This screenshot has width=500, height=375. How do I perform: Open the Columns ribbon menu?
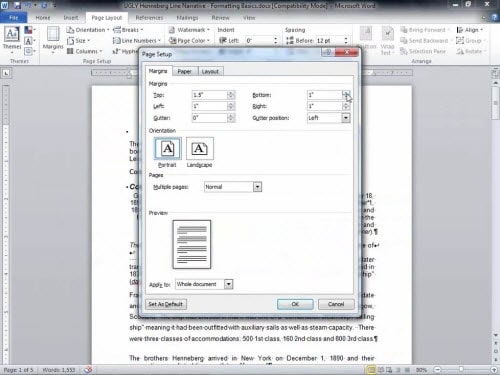click(84, 51)
